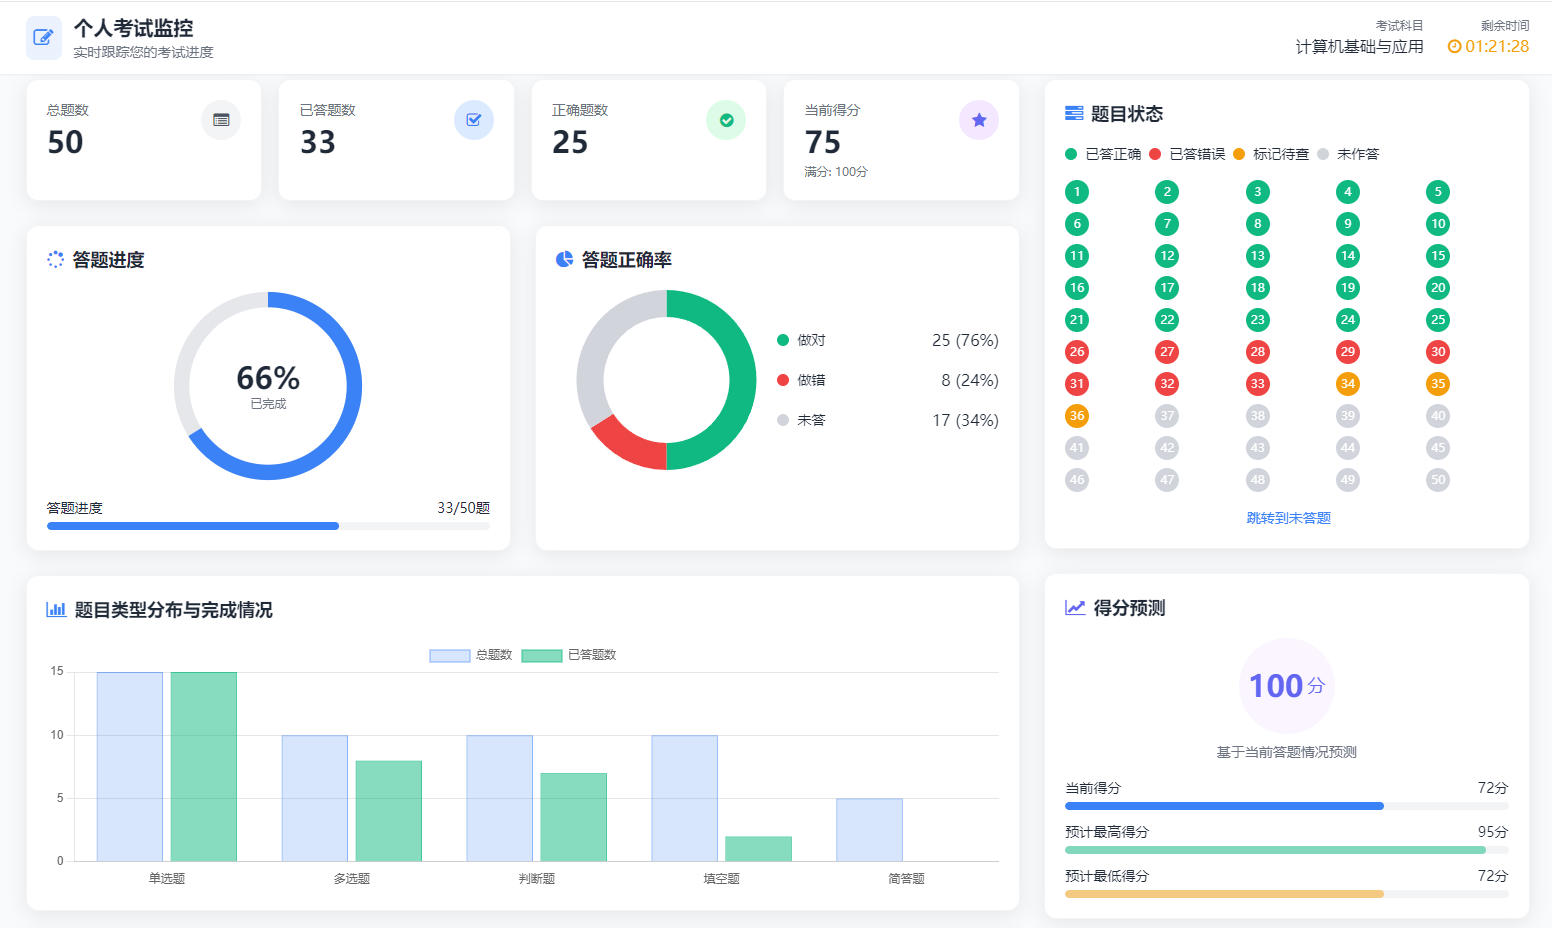Open the 跳转到未答题 link
The image size is (1552, 928).
pyautogui.click(x=1288, y=518)
